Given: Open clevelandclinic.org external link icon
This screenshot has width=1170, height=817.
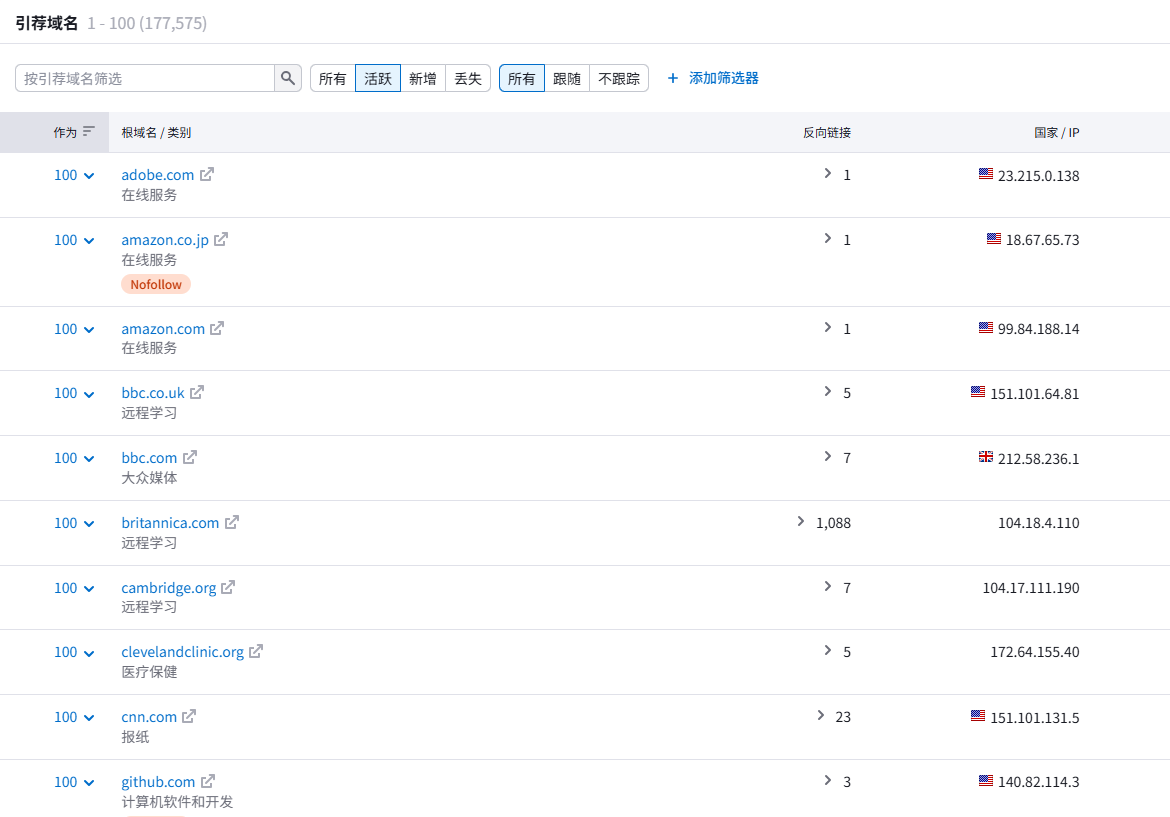Looking at the screenshot, I should (256, 651).
